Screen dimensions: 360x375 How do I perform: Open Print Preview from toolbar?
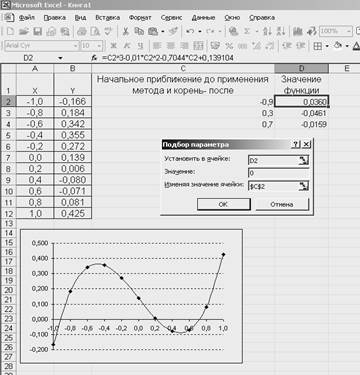click(95, 31)
